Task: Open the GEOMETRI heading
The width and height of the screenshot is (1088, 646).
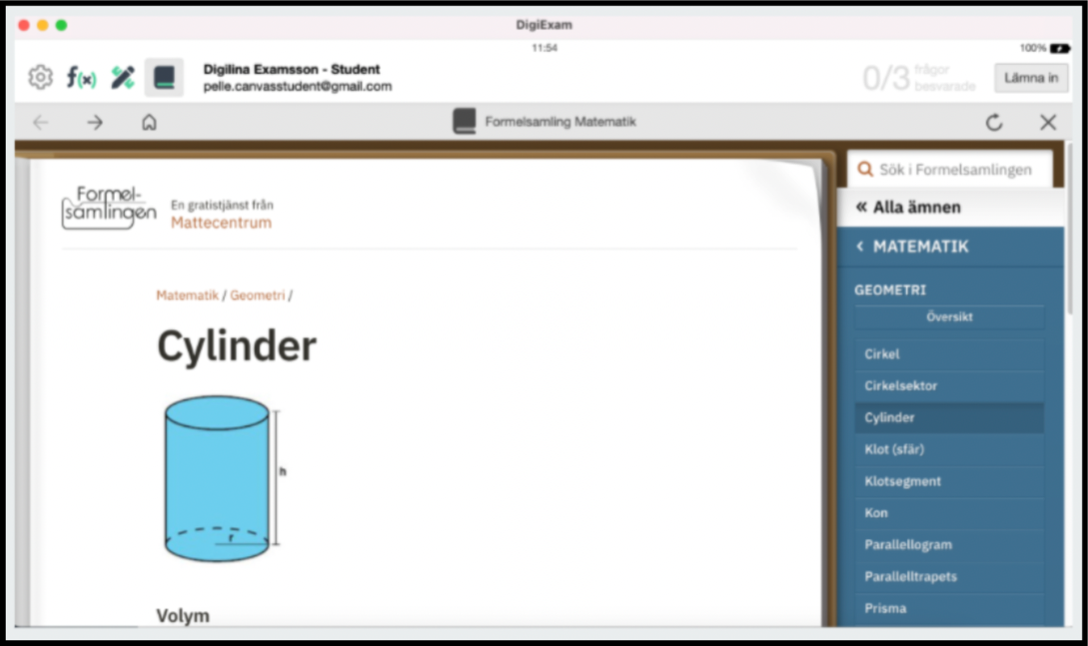Action: click(890, 290)
